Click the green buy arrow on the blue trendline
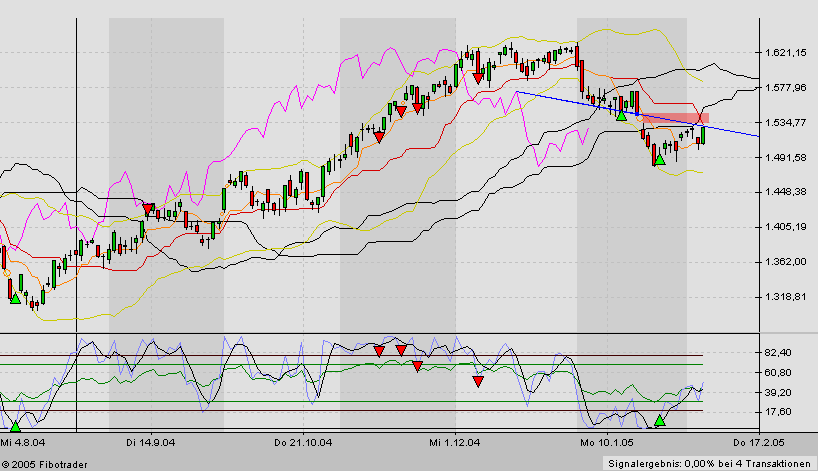Image resolution: width=818 pixels, height=471 pixels. coord(621,116)
